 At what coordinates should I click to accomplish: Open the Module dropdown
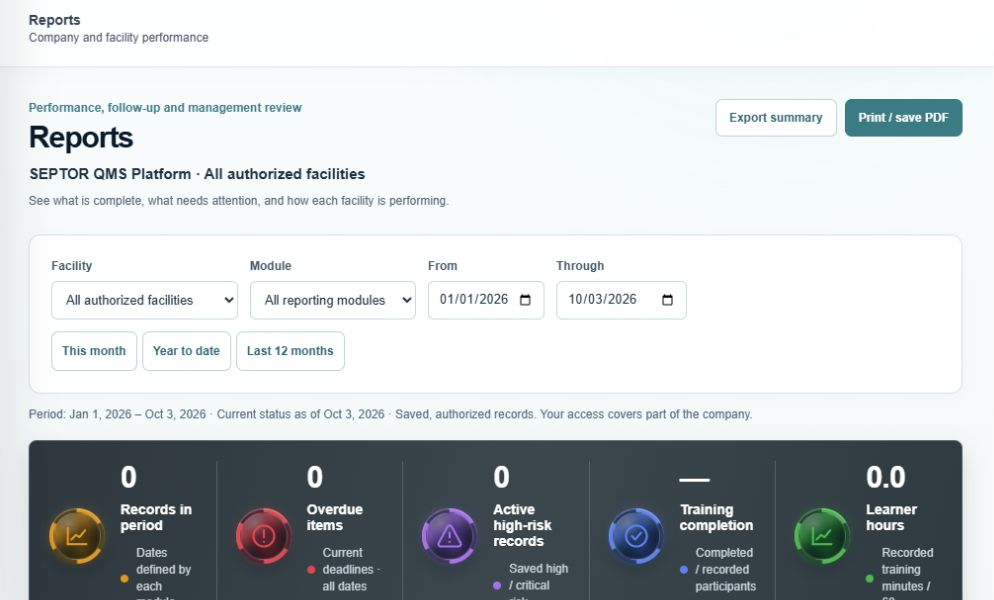click(333, 300)
